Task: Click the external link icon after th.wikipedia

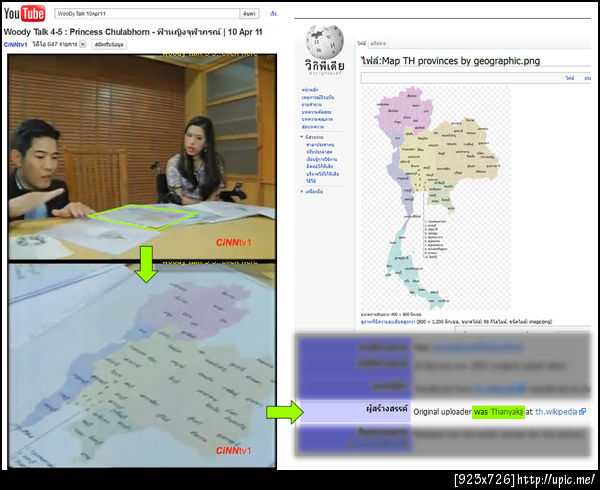Action: (582, 412)
